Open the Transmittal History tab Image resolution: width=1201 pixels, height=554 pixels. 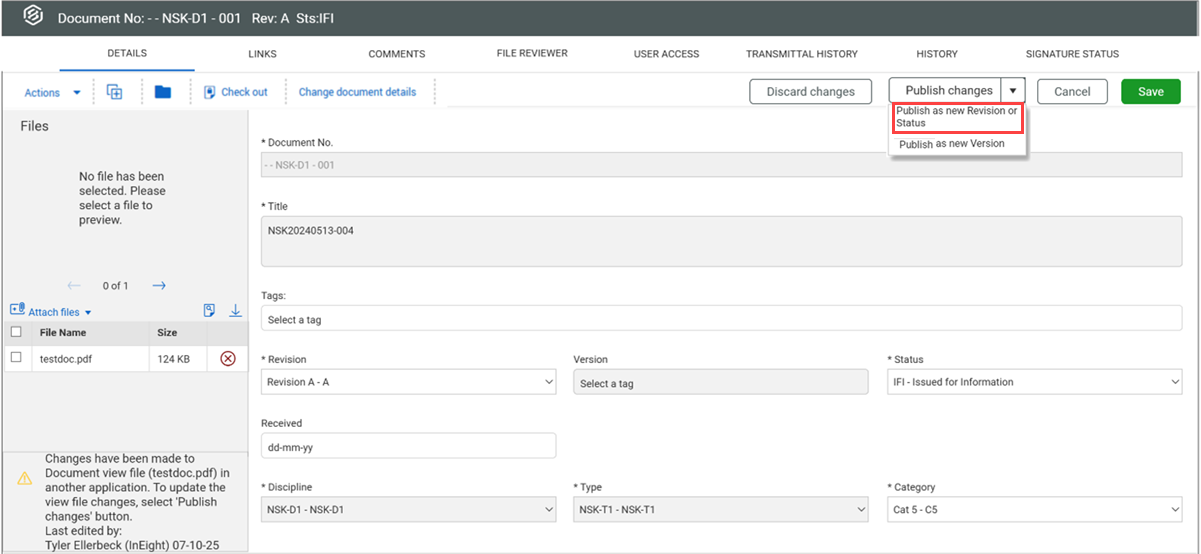pyautogui.click(x=802, y=54)
